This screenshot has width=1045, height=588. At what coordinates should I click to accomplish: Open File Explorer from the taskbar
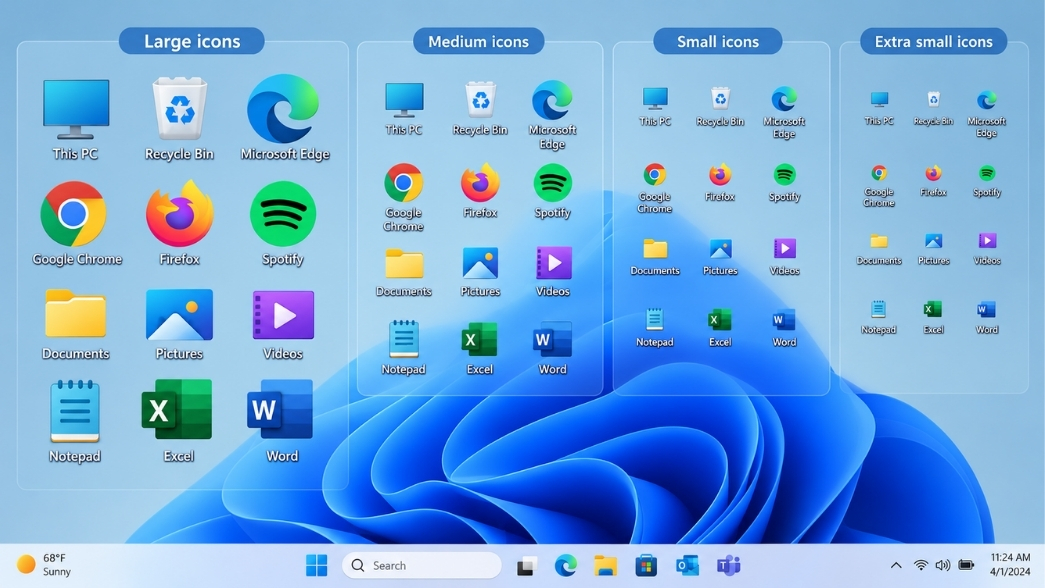(606, 566)
